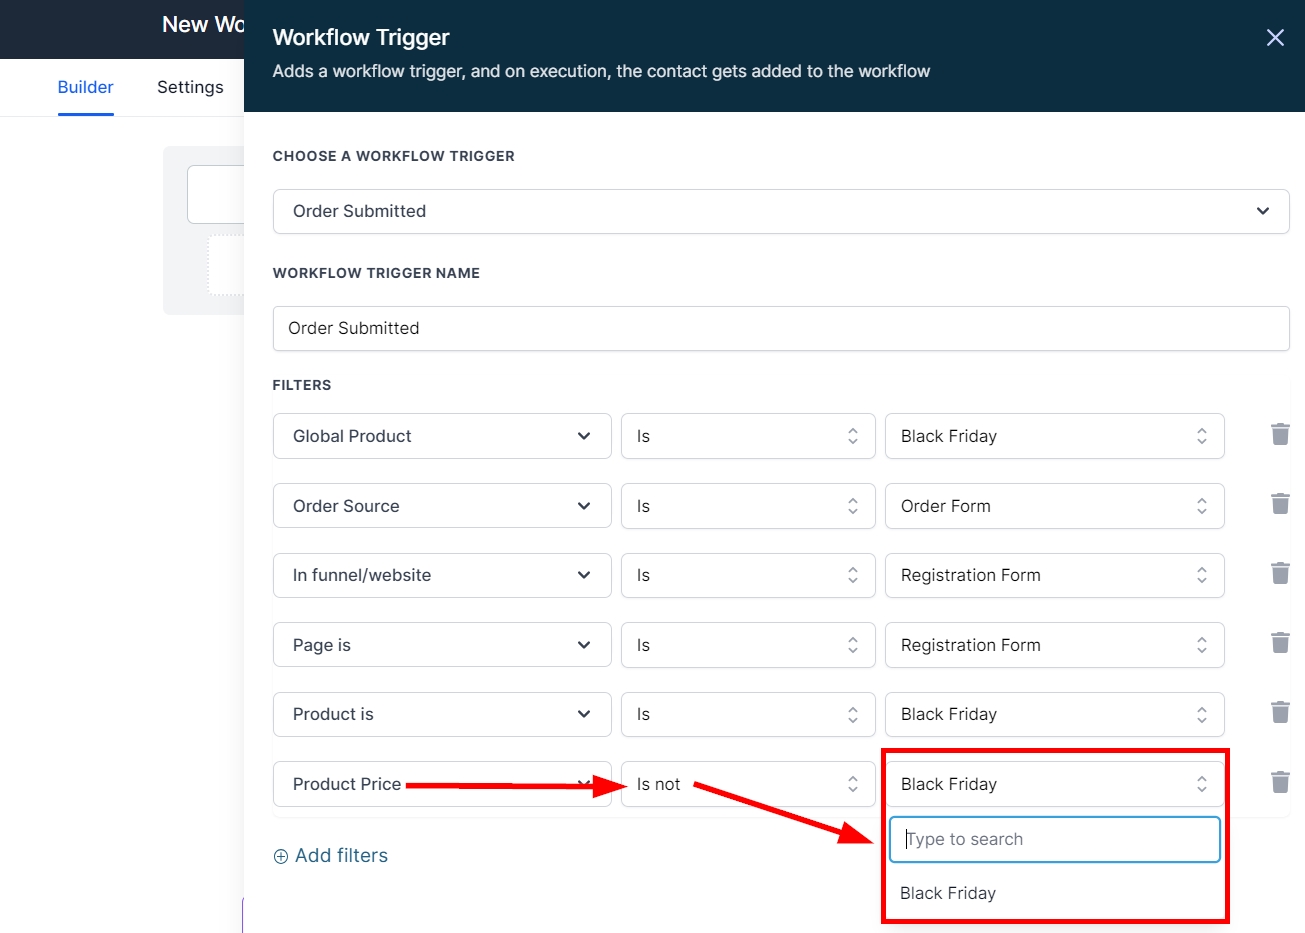Screen dimensions: 1305x933
Task: Close the Workflow Trigger panel
Action: point(1275,38)
